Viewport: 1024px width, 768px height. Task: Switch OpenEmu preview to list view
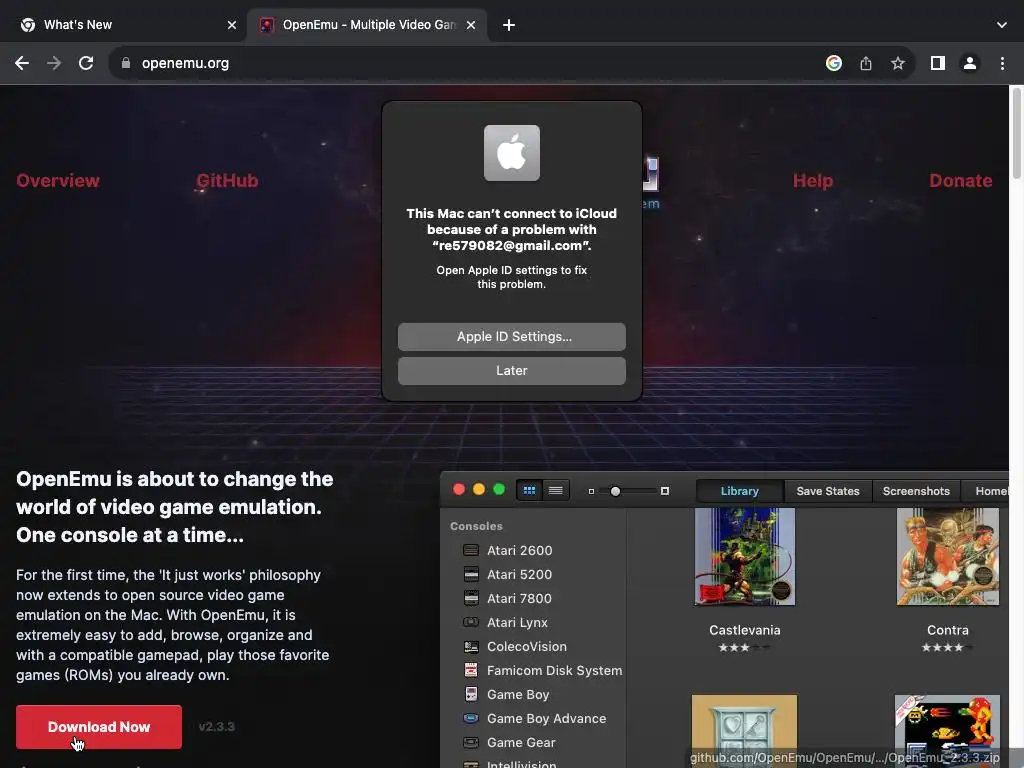pos(556,490)
